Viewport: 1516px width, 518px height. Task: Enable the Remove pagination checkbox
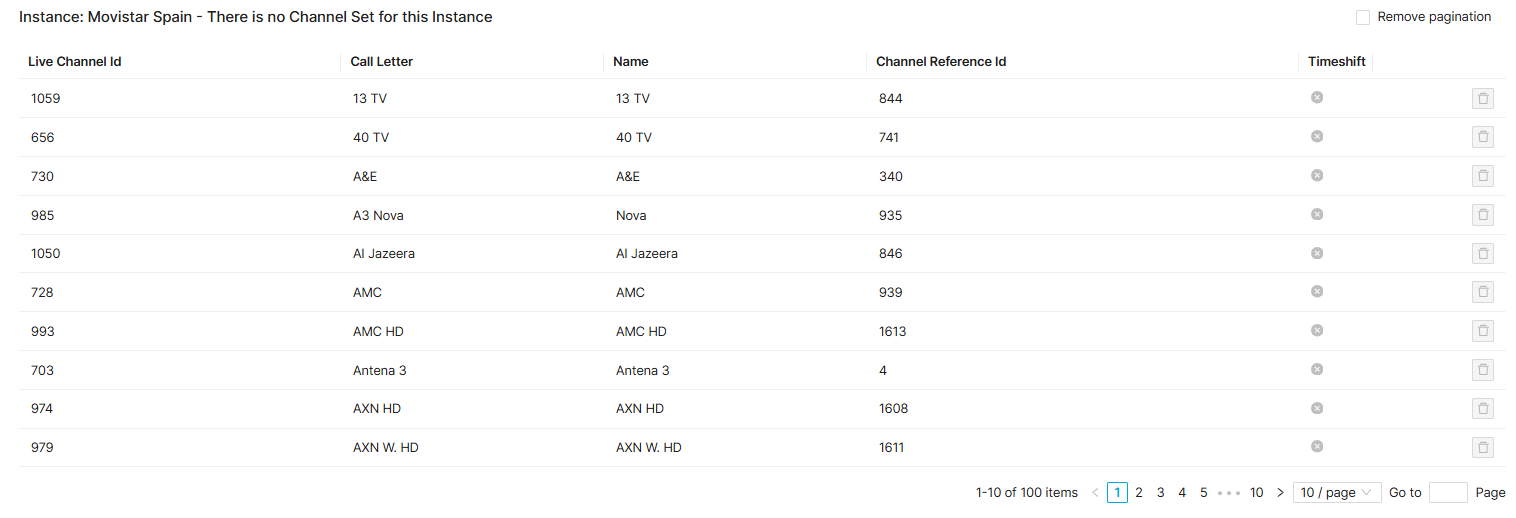1363,17
